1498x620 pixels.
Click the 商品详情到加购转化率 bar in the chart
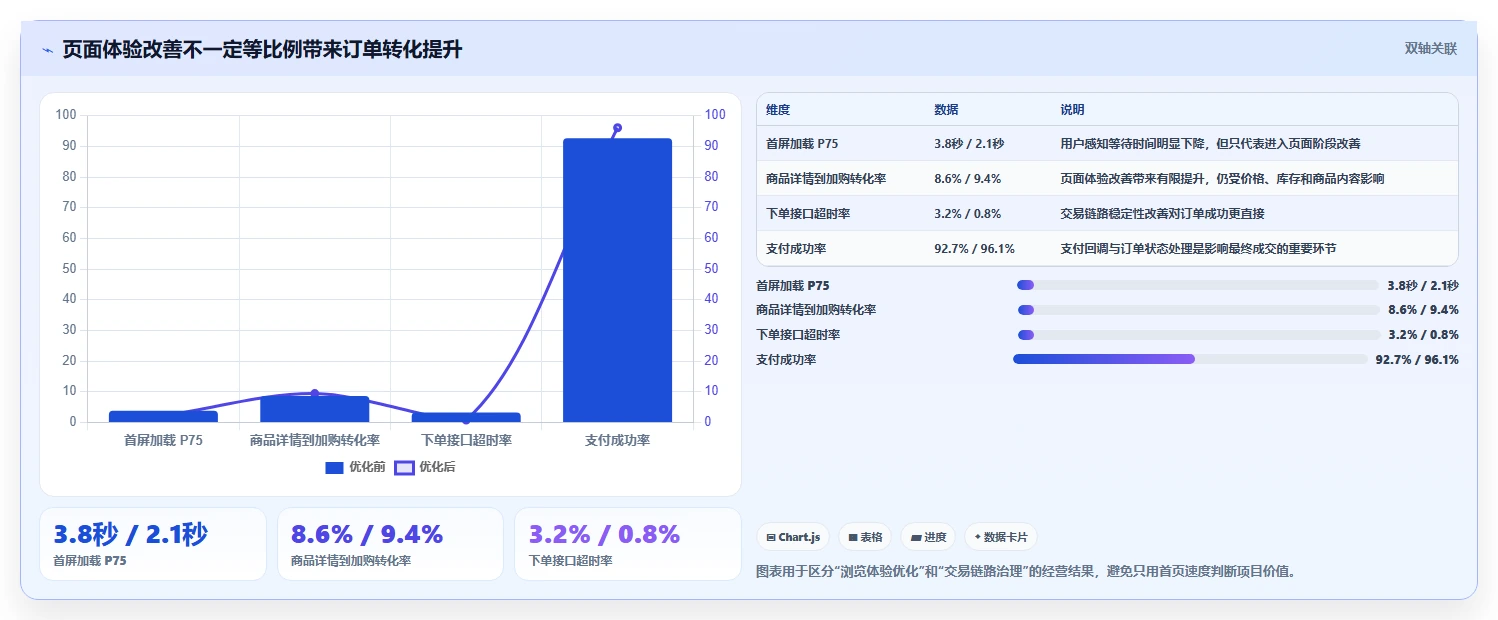(x=315, y=409)
